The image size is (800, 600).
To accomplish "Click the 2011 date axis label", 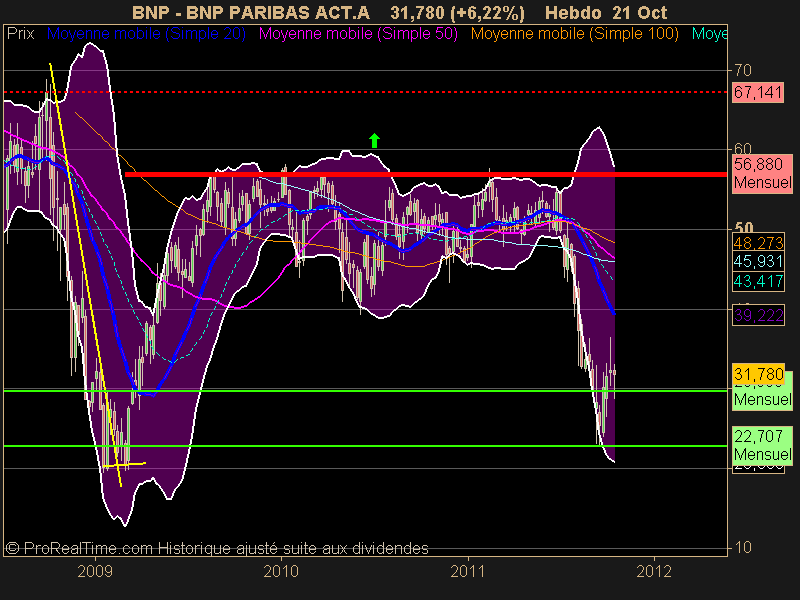I will click(x=468, y=571).
